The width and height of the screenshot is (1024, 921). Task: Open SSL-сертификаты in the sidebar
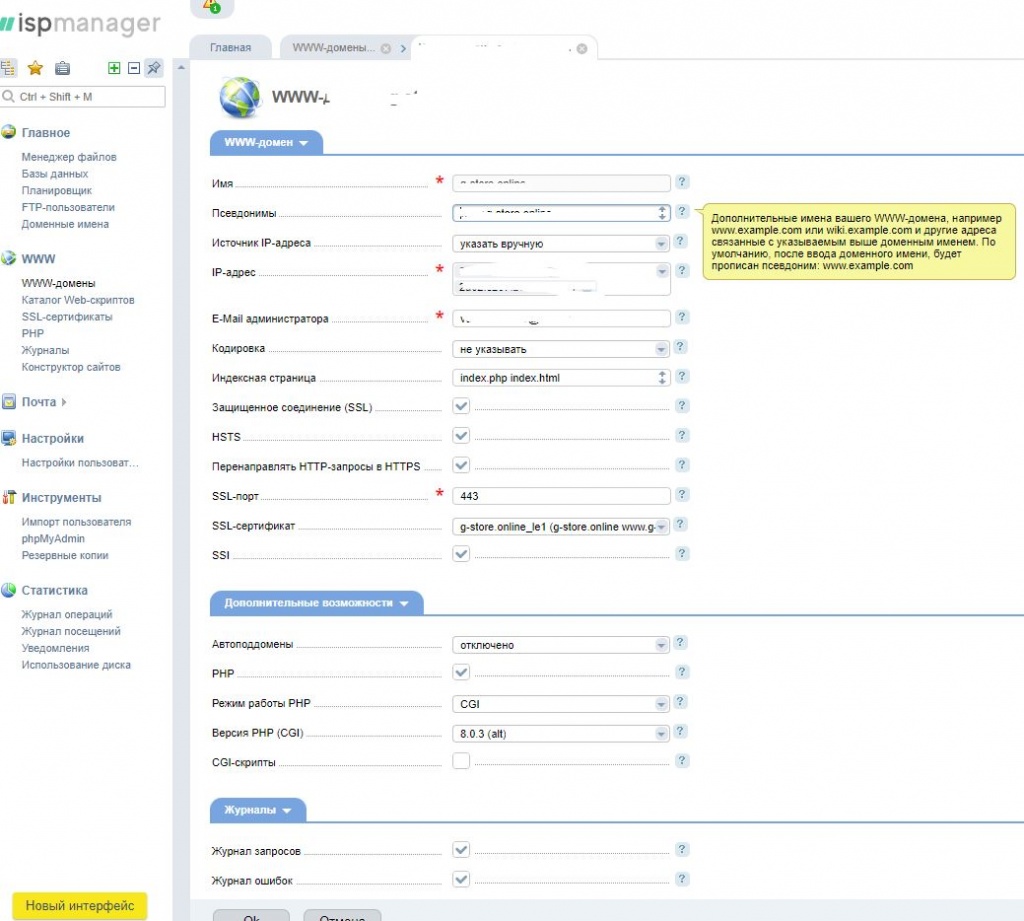click(x=67, y=317)
